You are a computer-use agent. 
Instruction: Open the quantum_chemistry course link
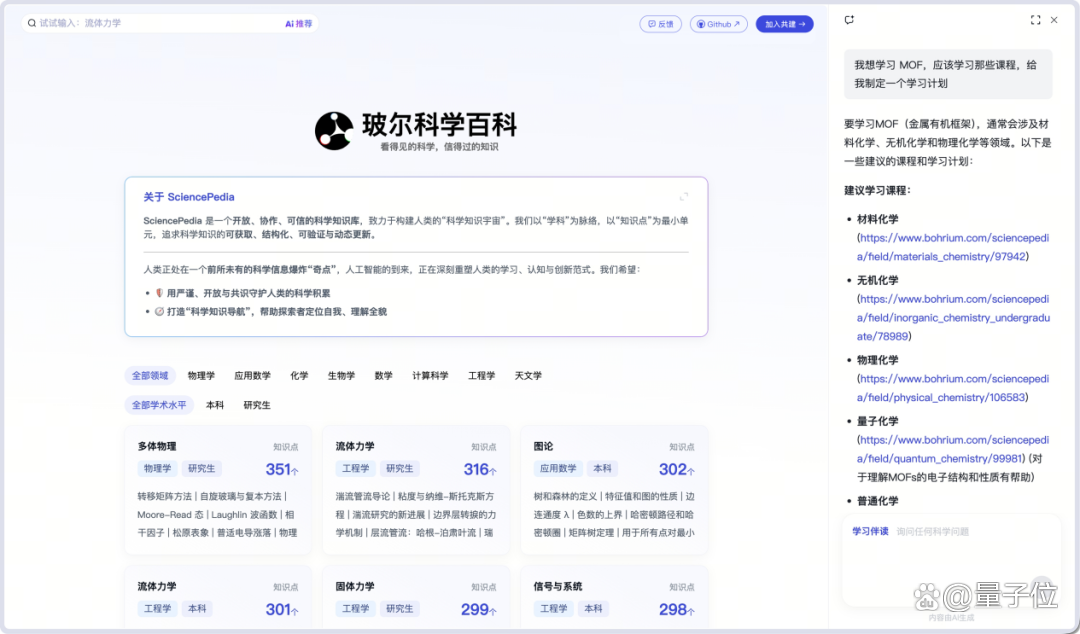click(x=953, y=449)
